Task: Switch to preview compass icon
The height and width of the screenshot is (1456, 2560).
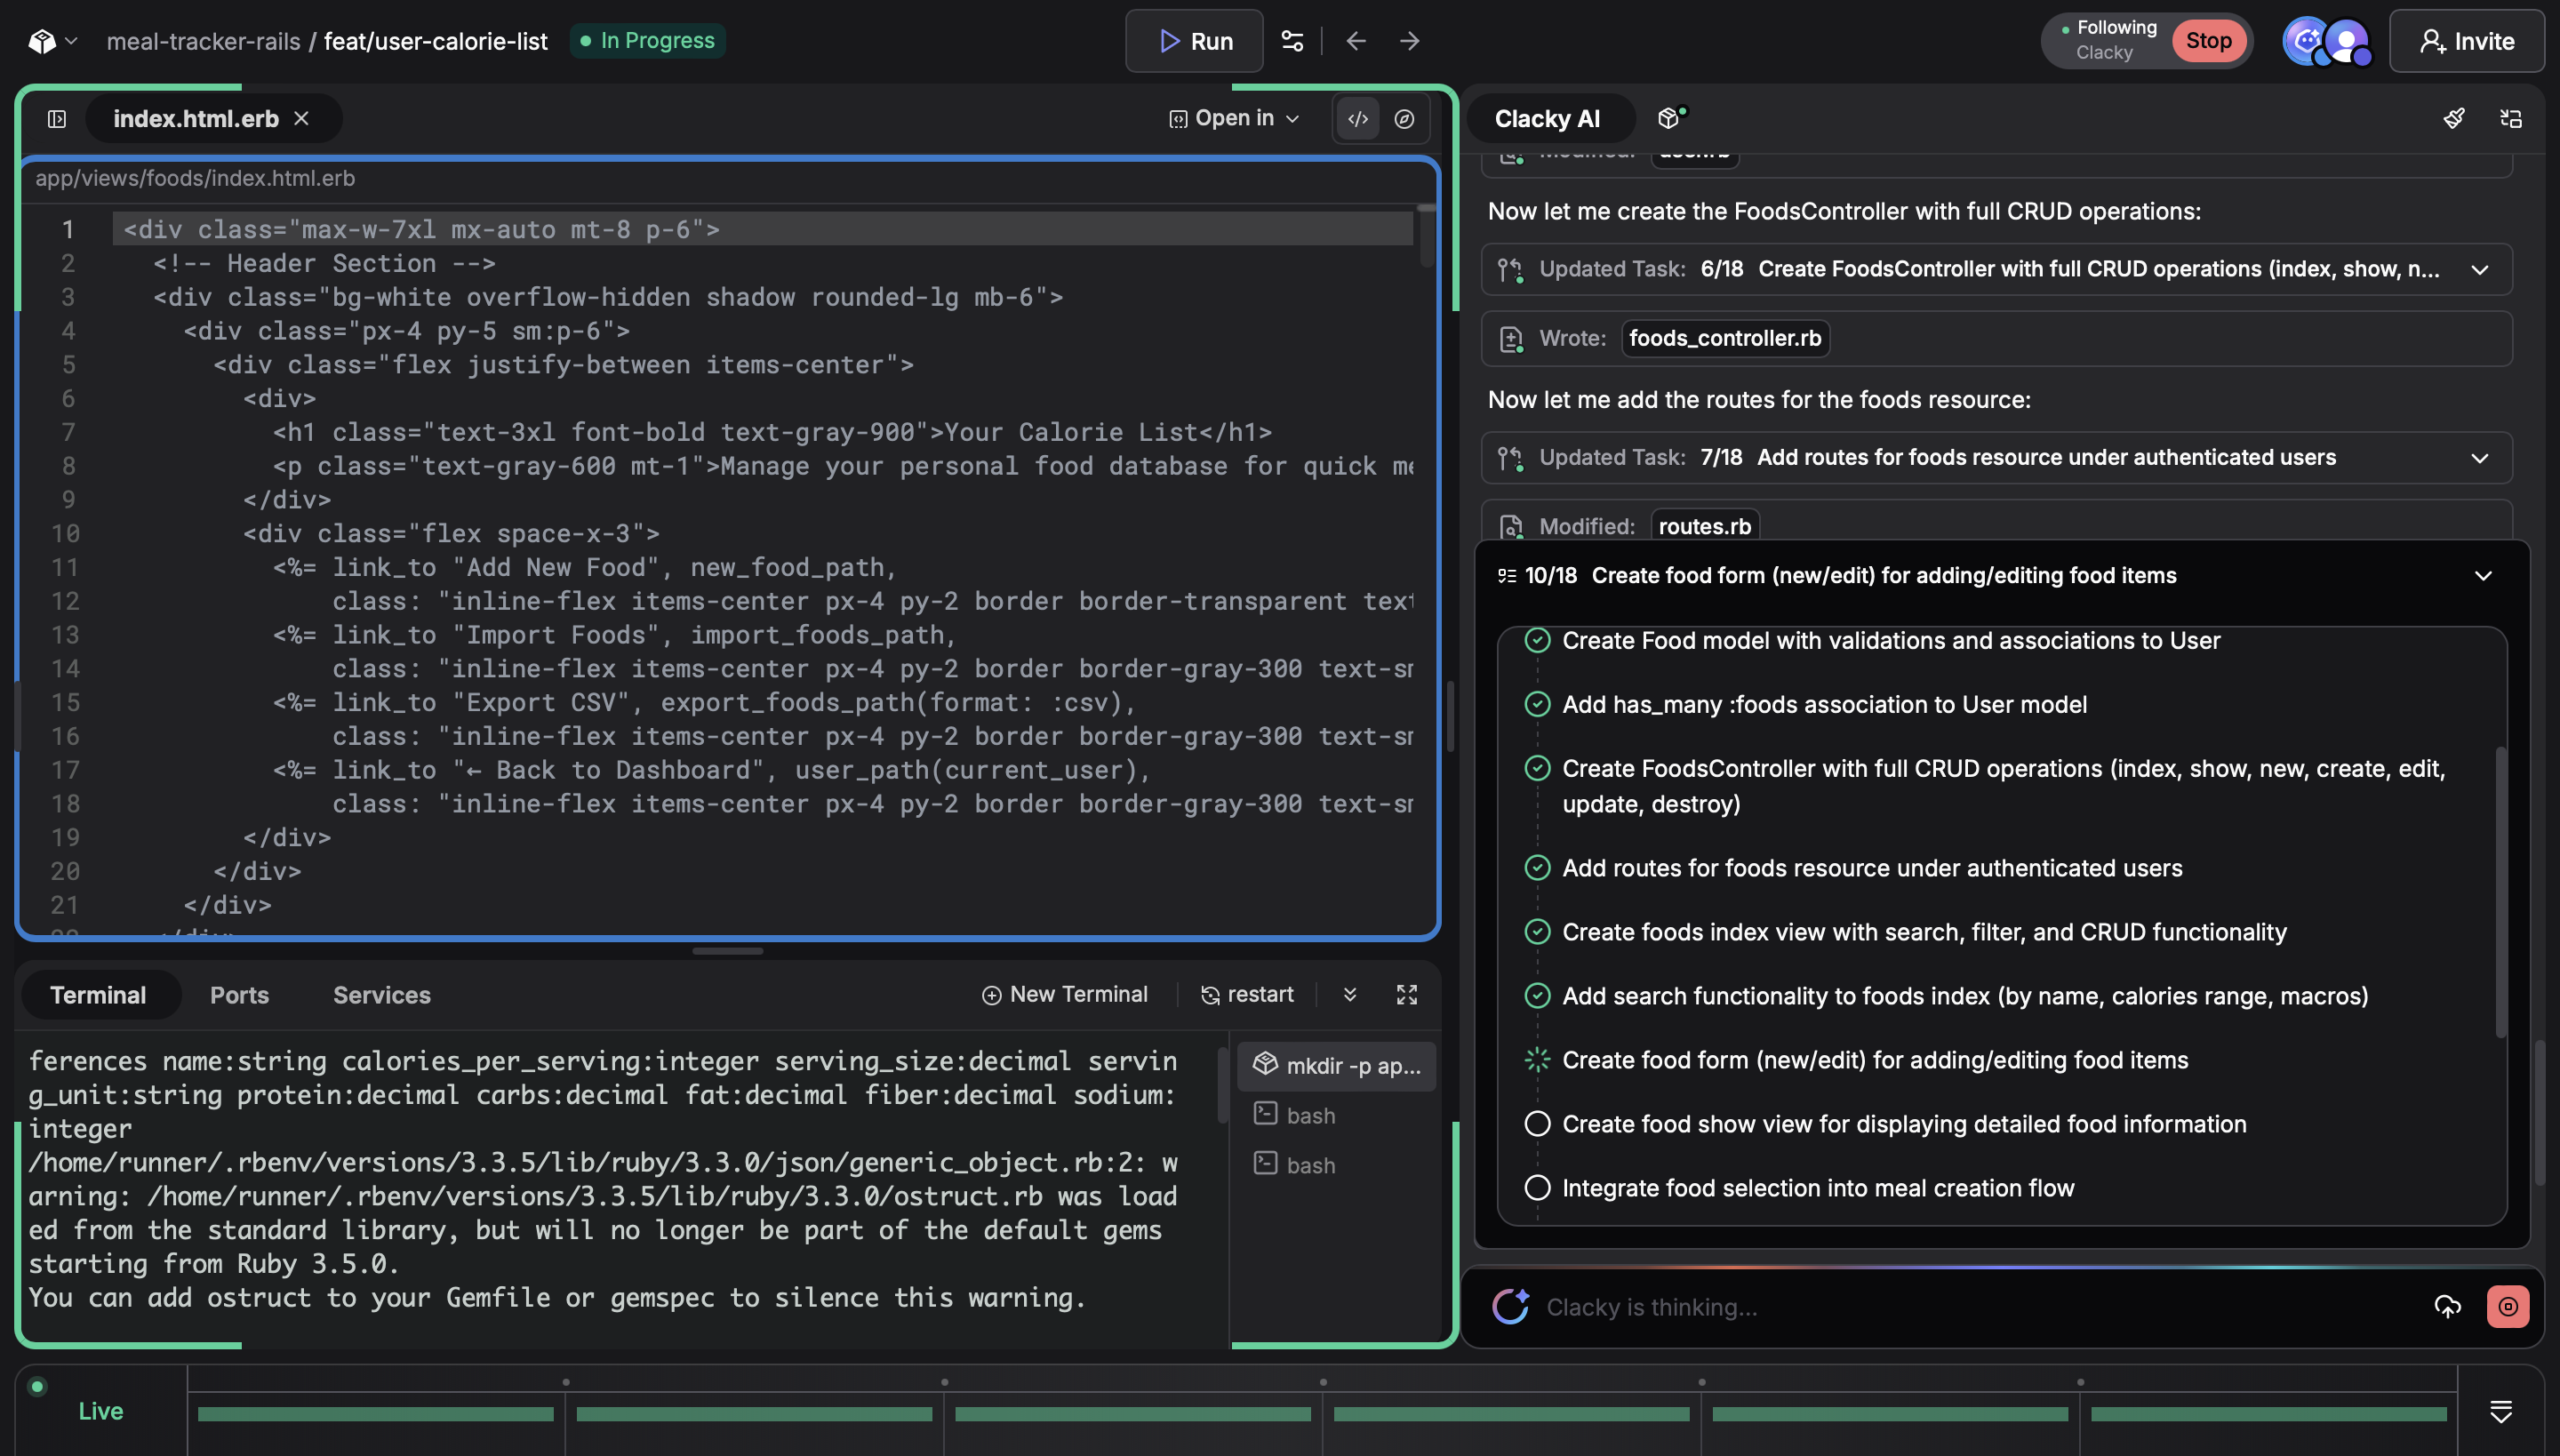Action: (x=1404, y=119)
